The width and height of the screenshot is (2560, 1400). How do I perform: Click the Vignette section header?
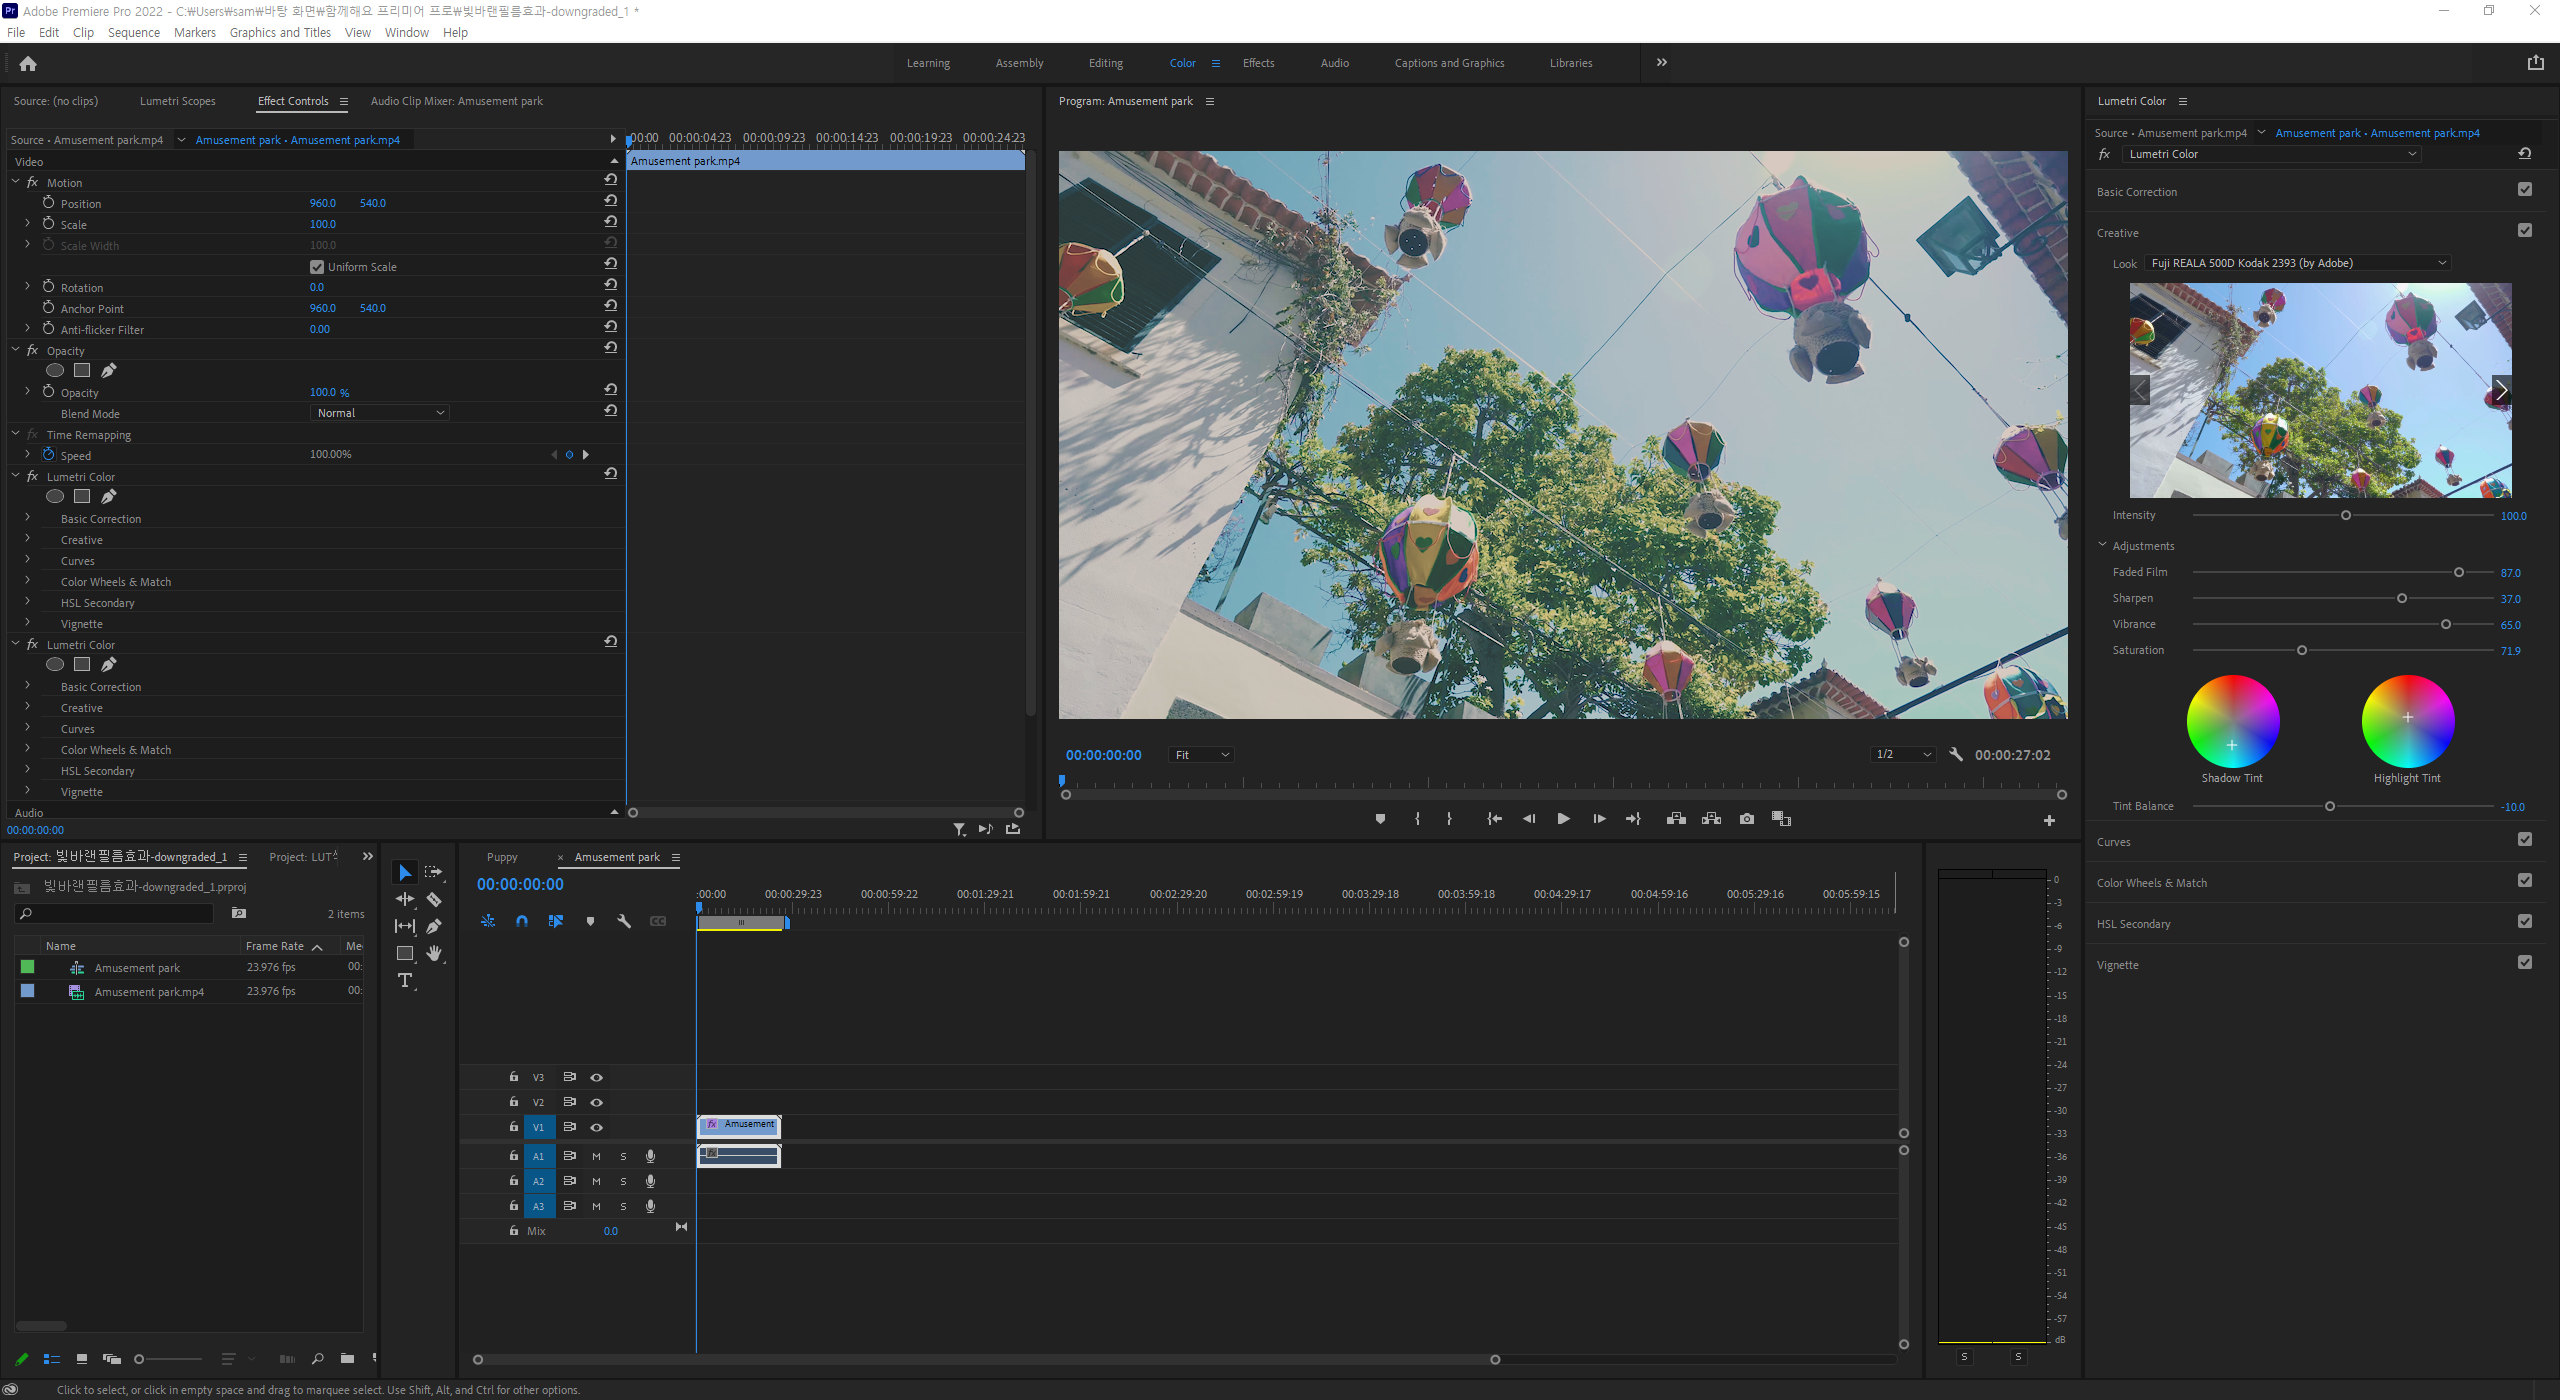[2117, 965]
